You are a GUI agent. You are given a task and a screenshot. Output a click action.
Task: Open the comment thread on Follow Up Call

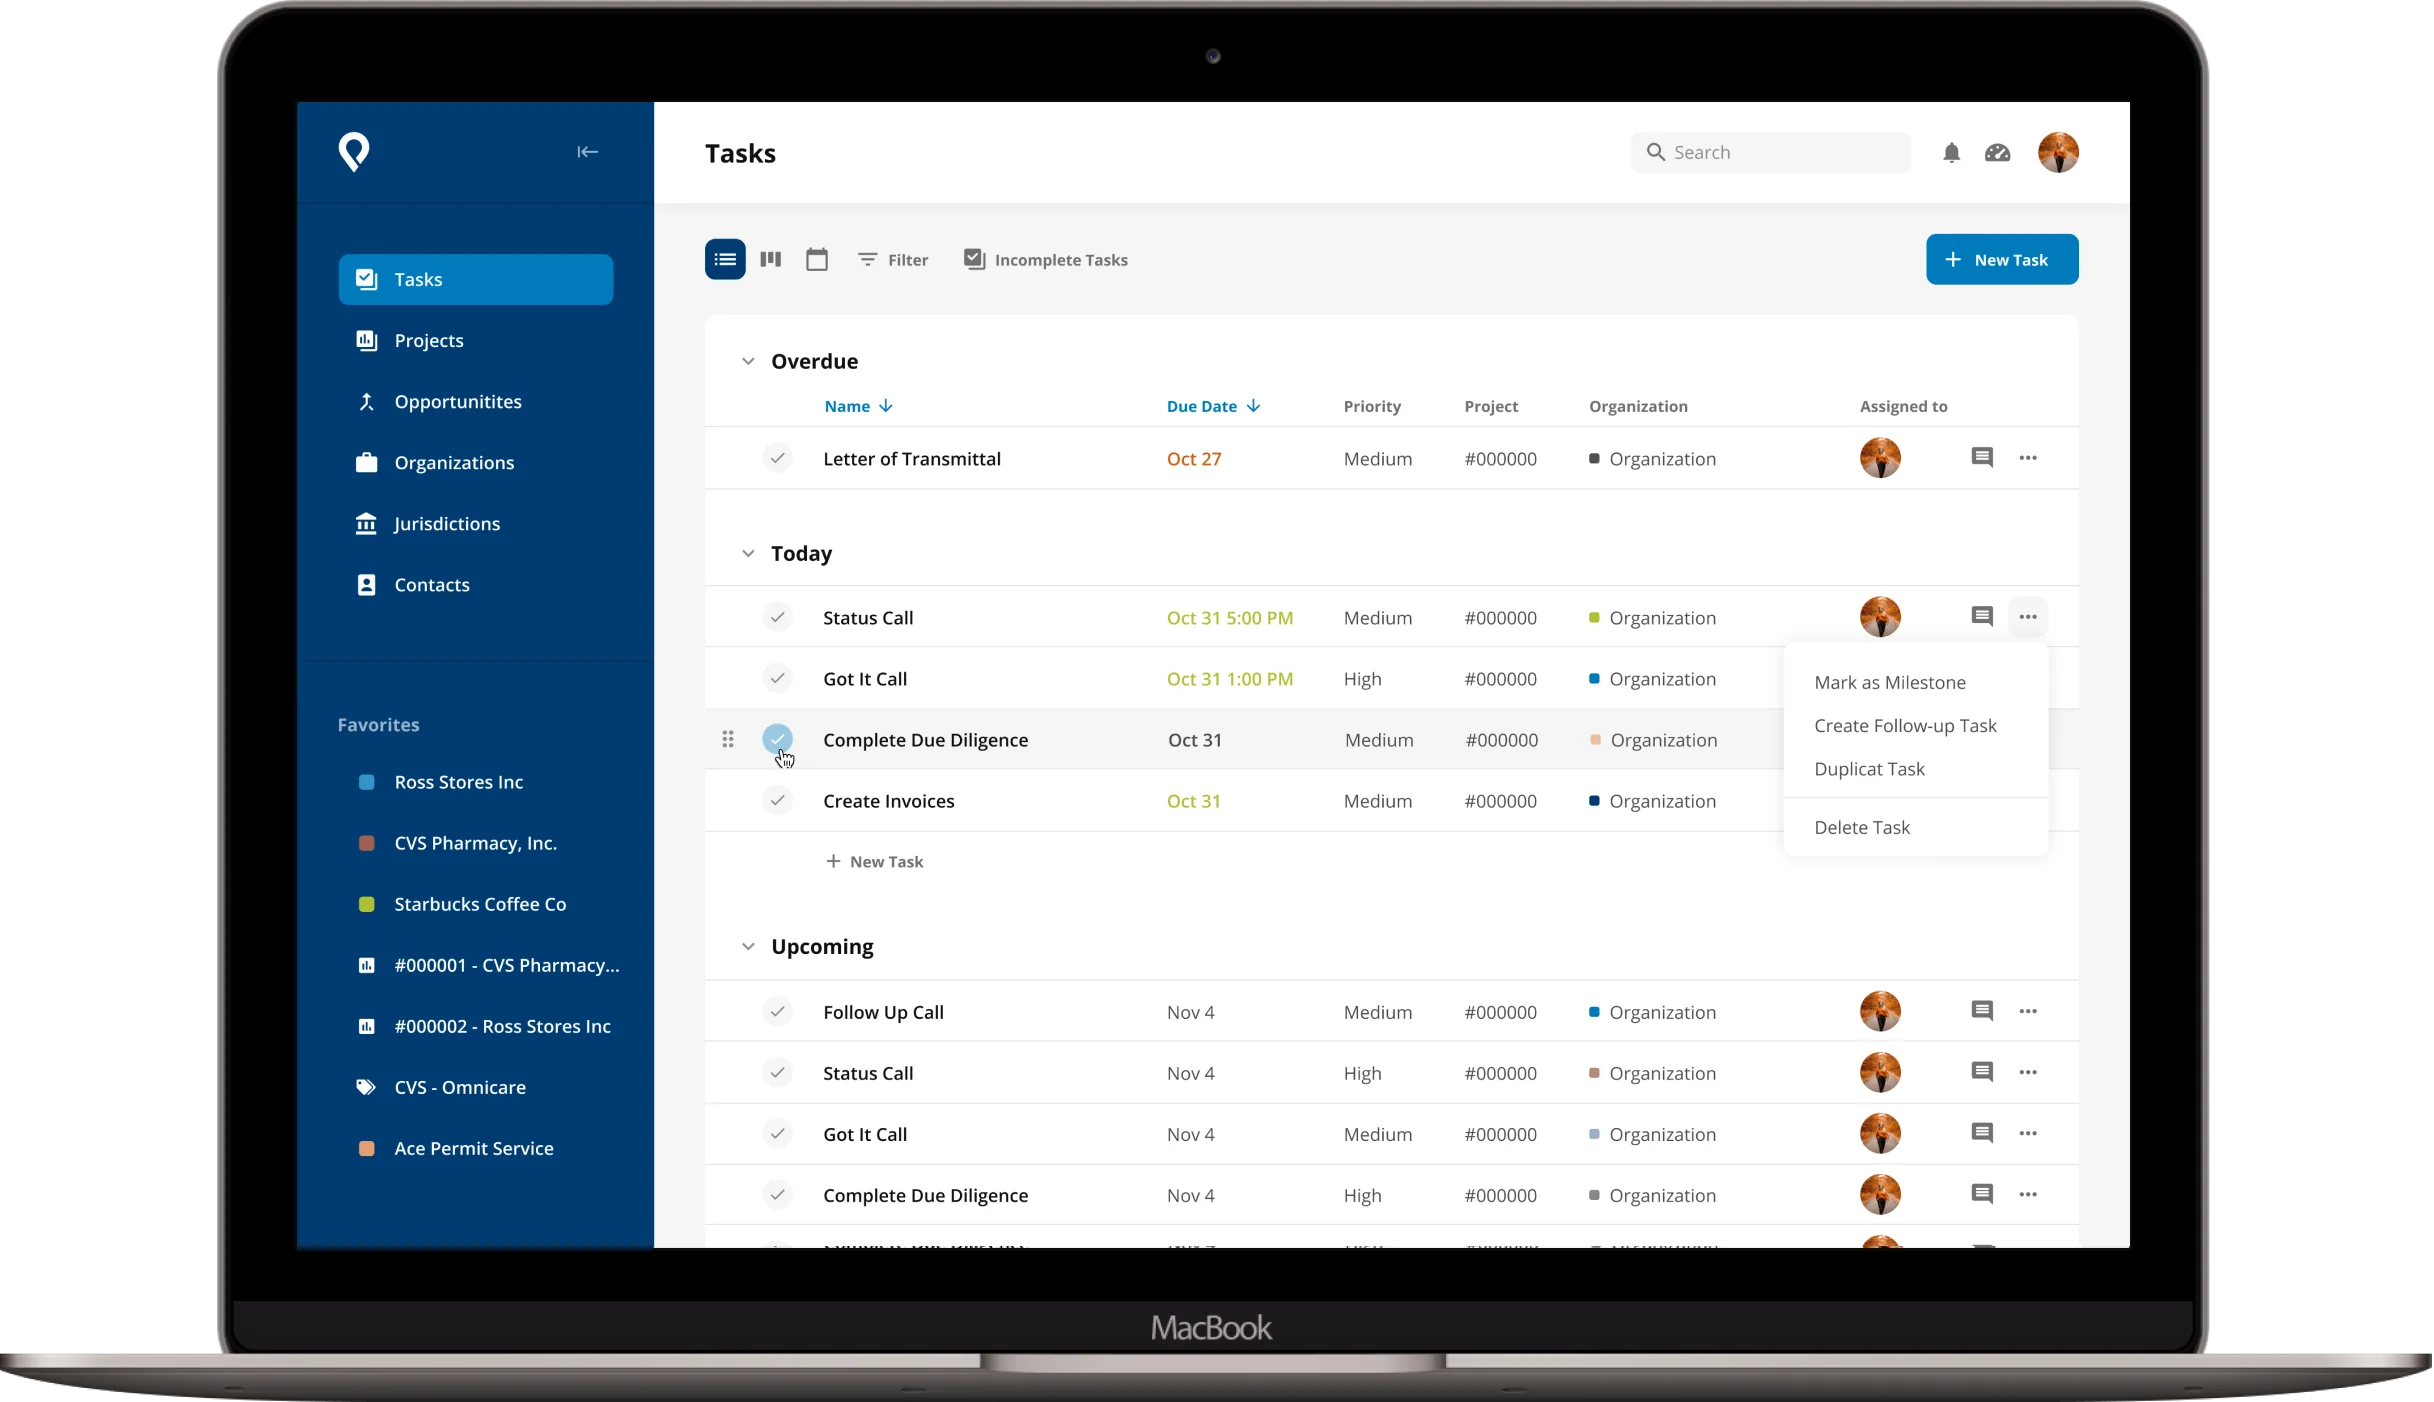click(1982, 1011)
